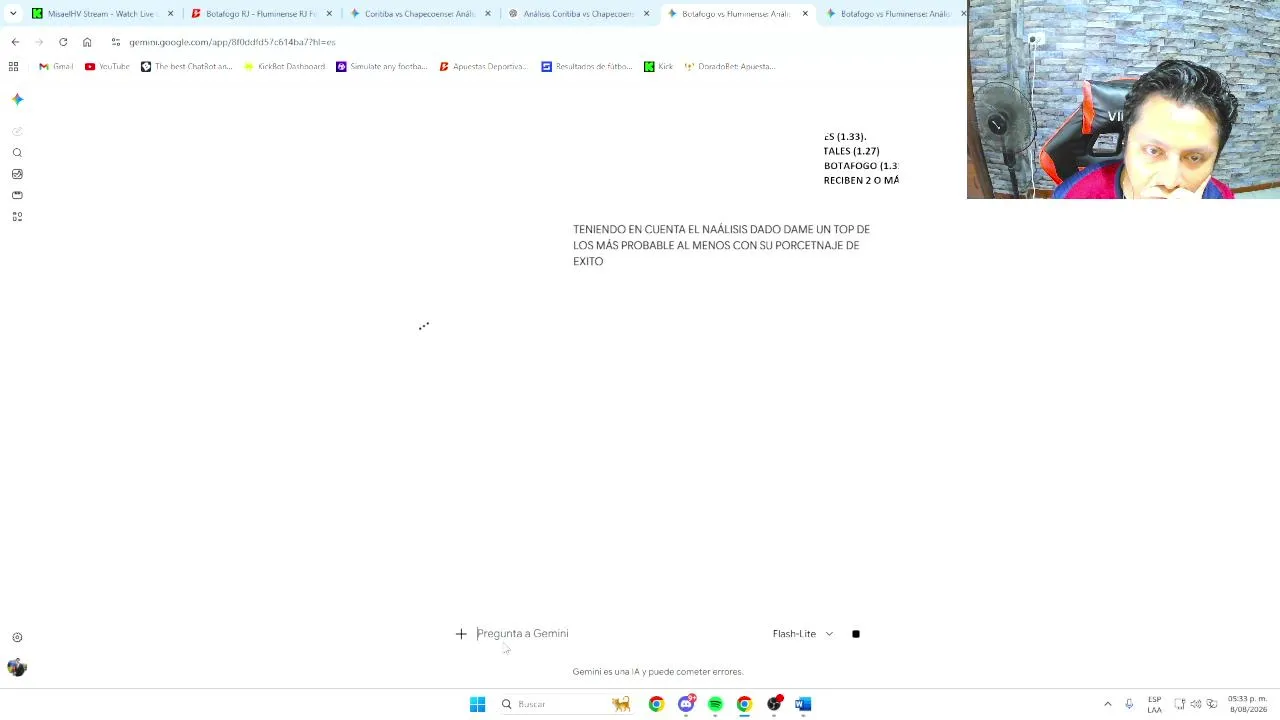Image resolution: width=1280 pixels, height=720 pixels.
Task: Click the taskbar Buscar search box
Action: pyautogui.click(x=567, y=704)
